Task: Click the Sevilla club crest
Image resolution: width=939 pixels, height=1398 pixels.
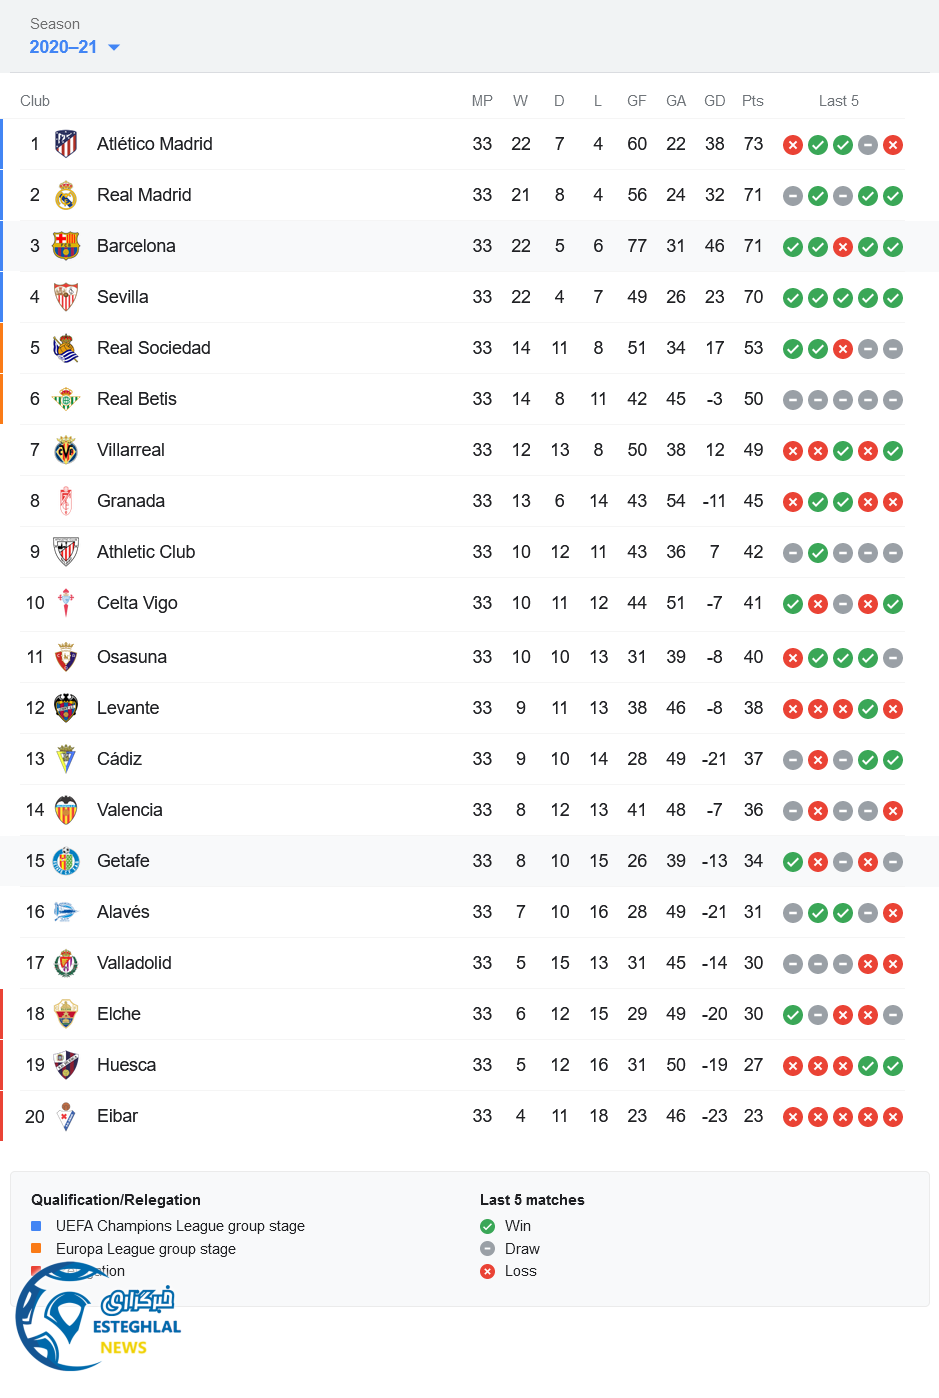Action: tap(66, 297)
